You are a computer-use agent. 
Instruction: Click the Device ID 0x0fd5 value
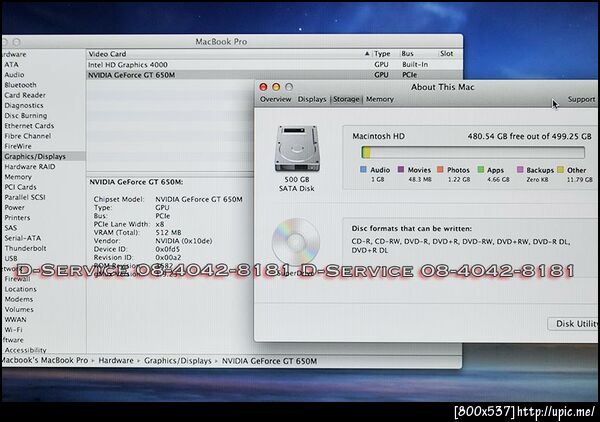coord(168,249)
